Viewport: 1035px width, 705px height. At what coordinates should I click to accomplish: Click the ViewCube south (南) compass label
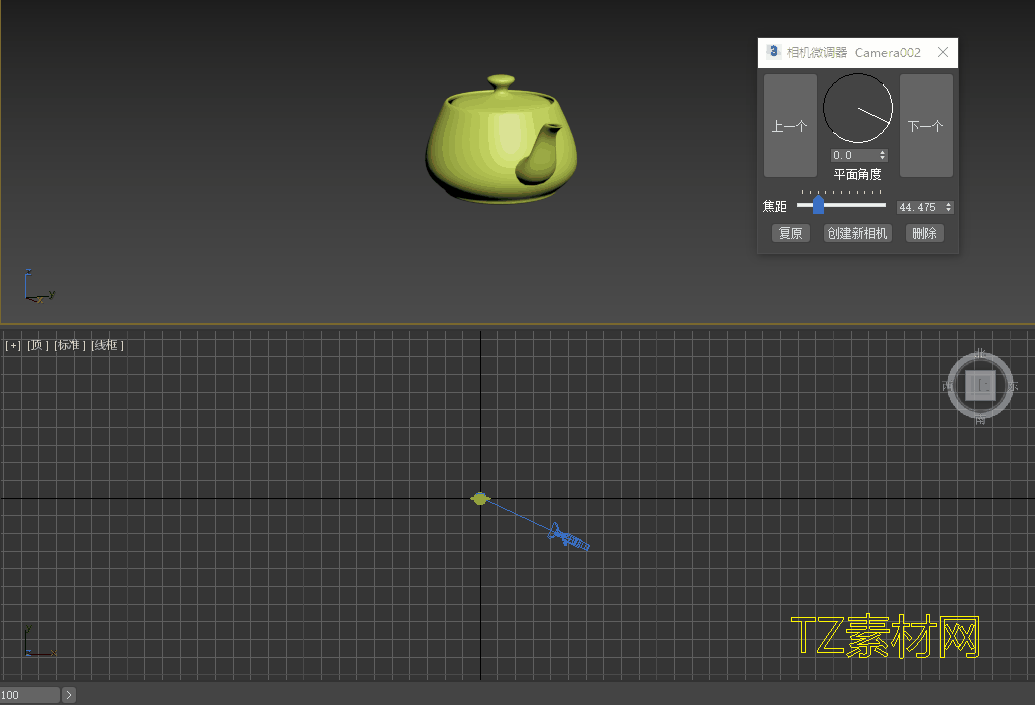tap(980, 420)
